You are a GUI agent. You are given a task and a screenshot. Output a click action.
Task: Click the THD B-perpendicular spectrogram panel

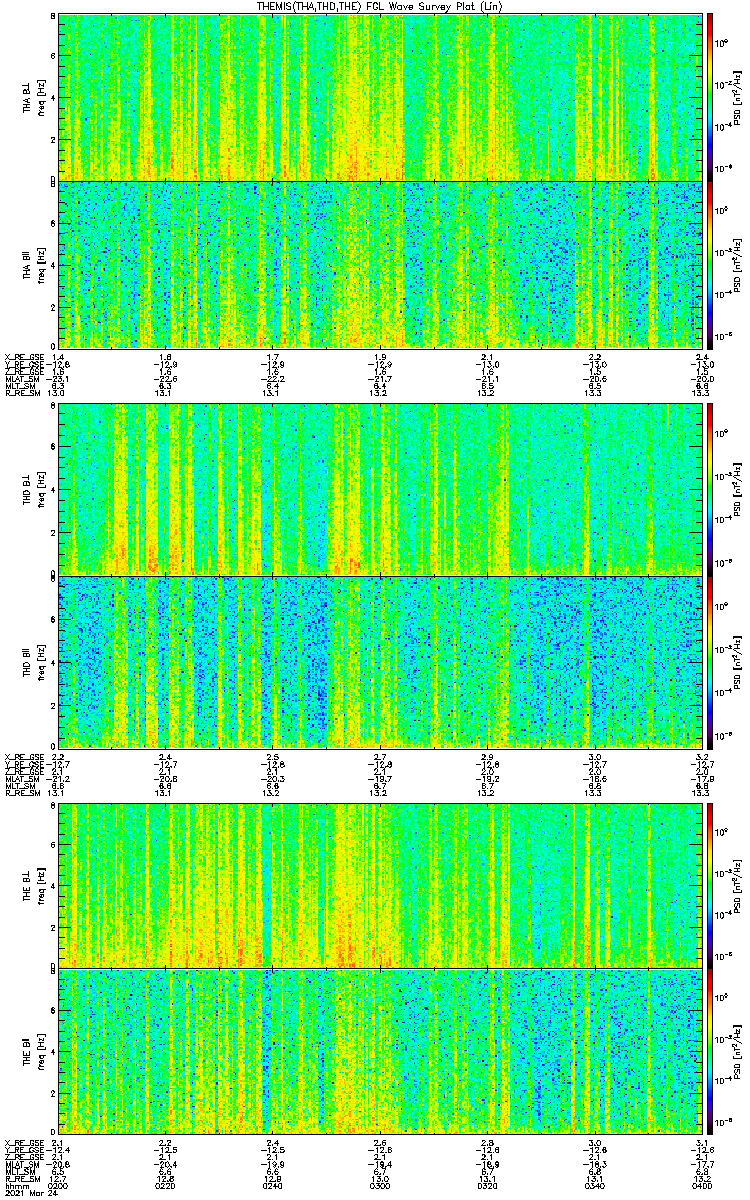[x=380, y=489]
